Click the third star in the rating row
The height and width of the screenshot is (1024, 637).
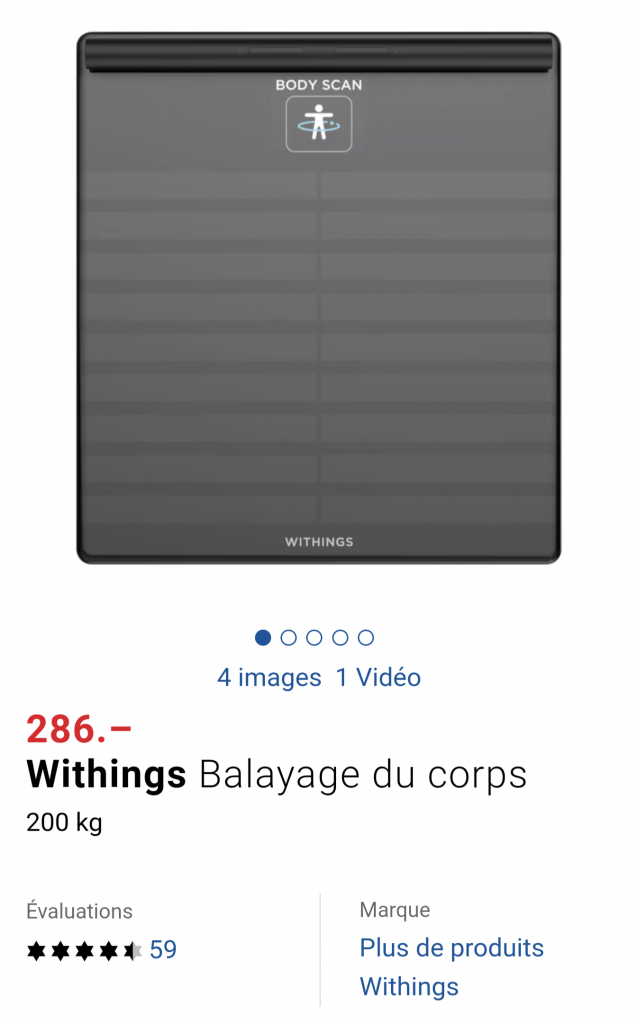pos(84,950)
